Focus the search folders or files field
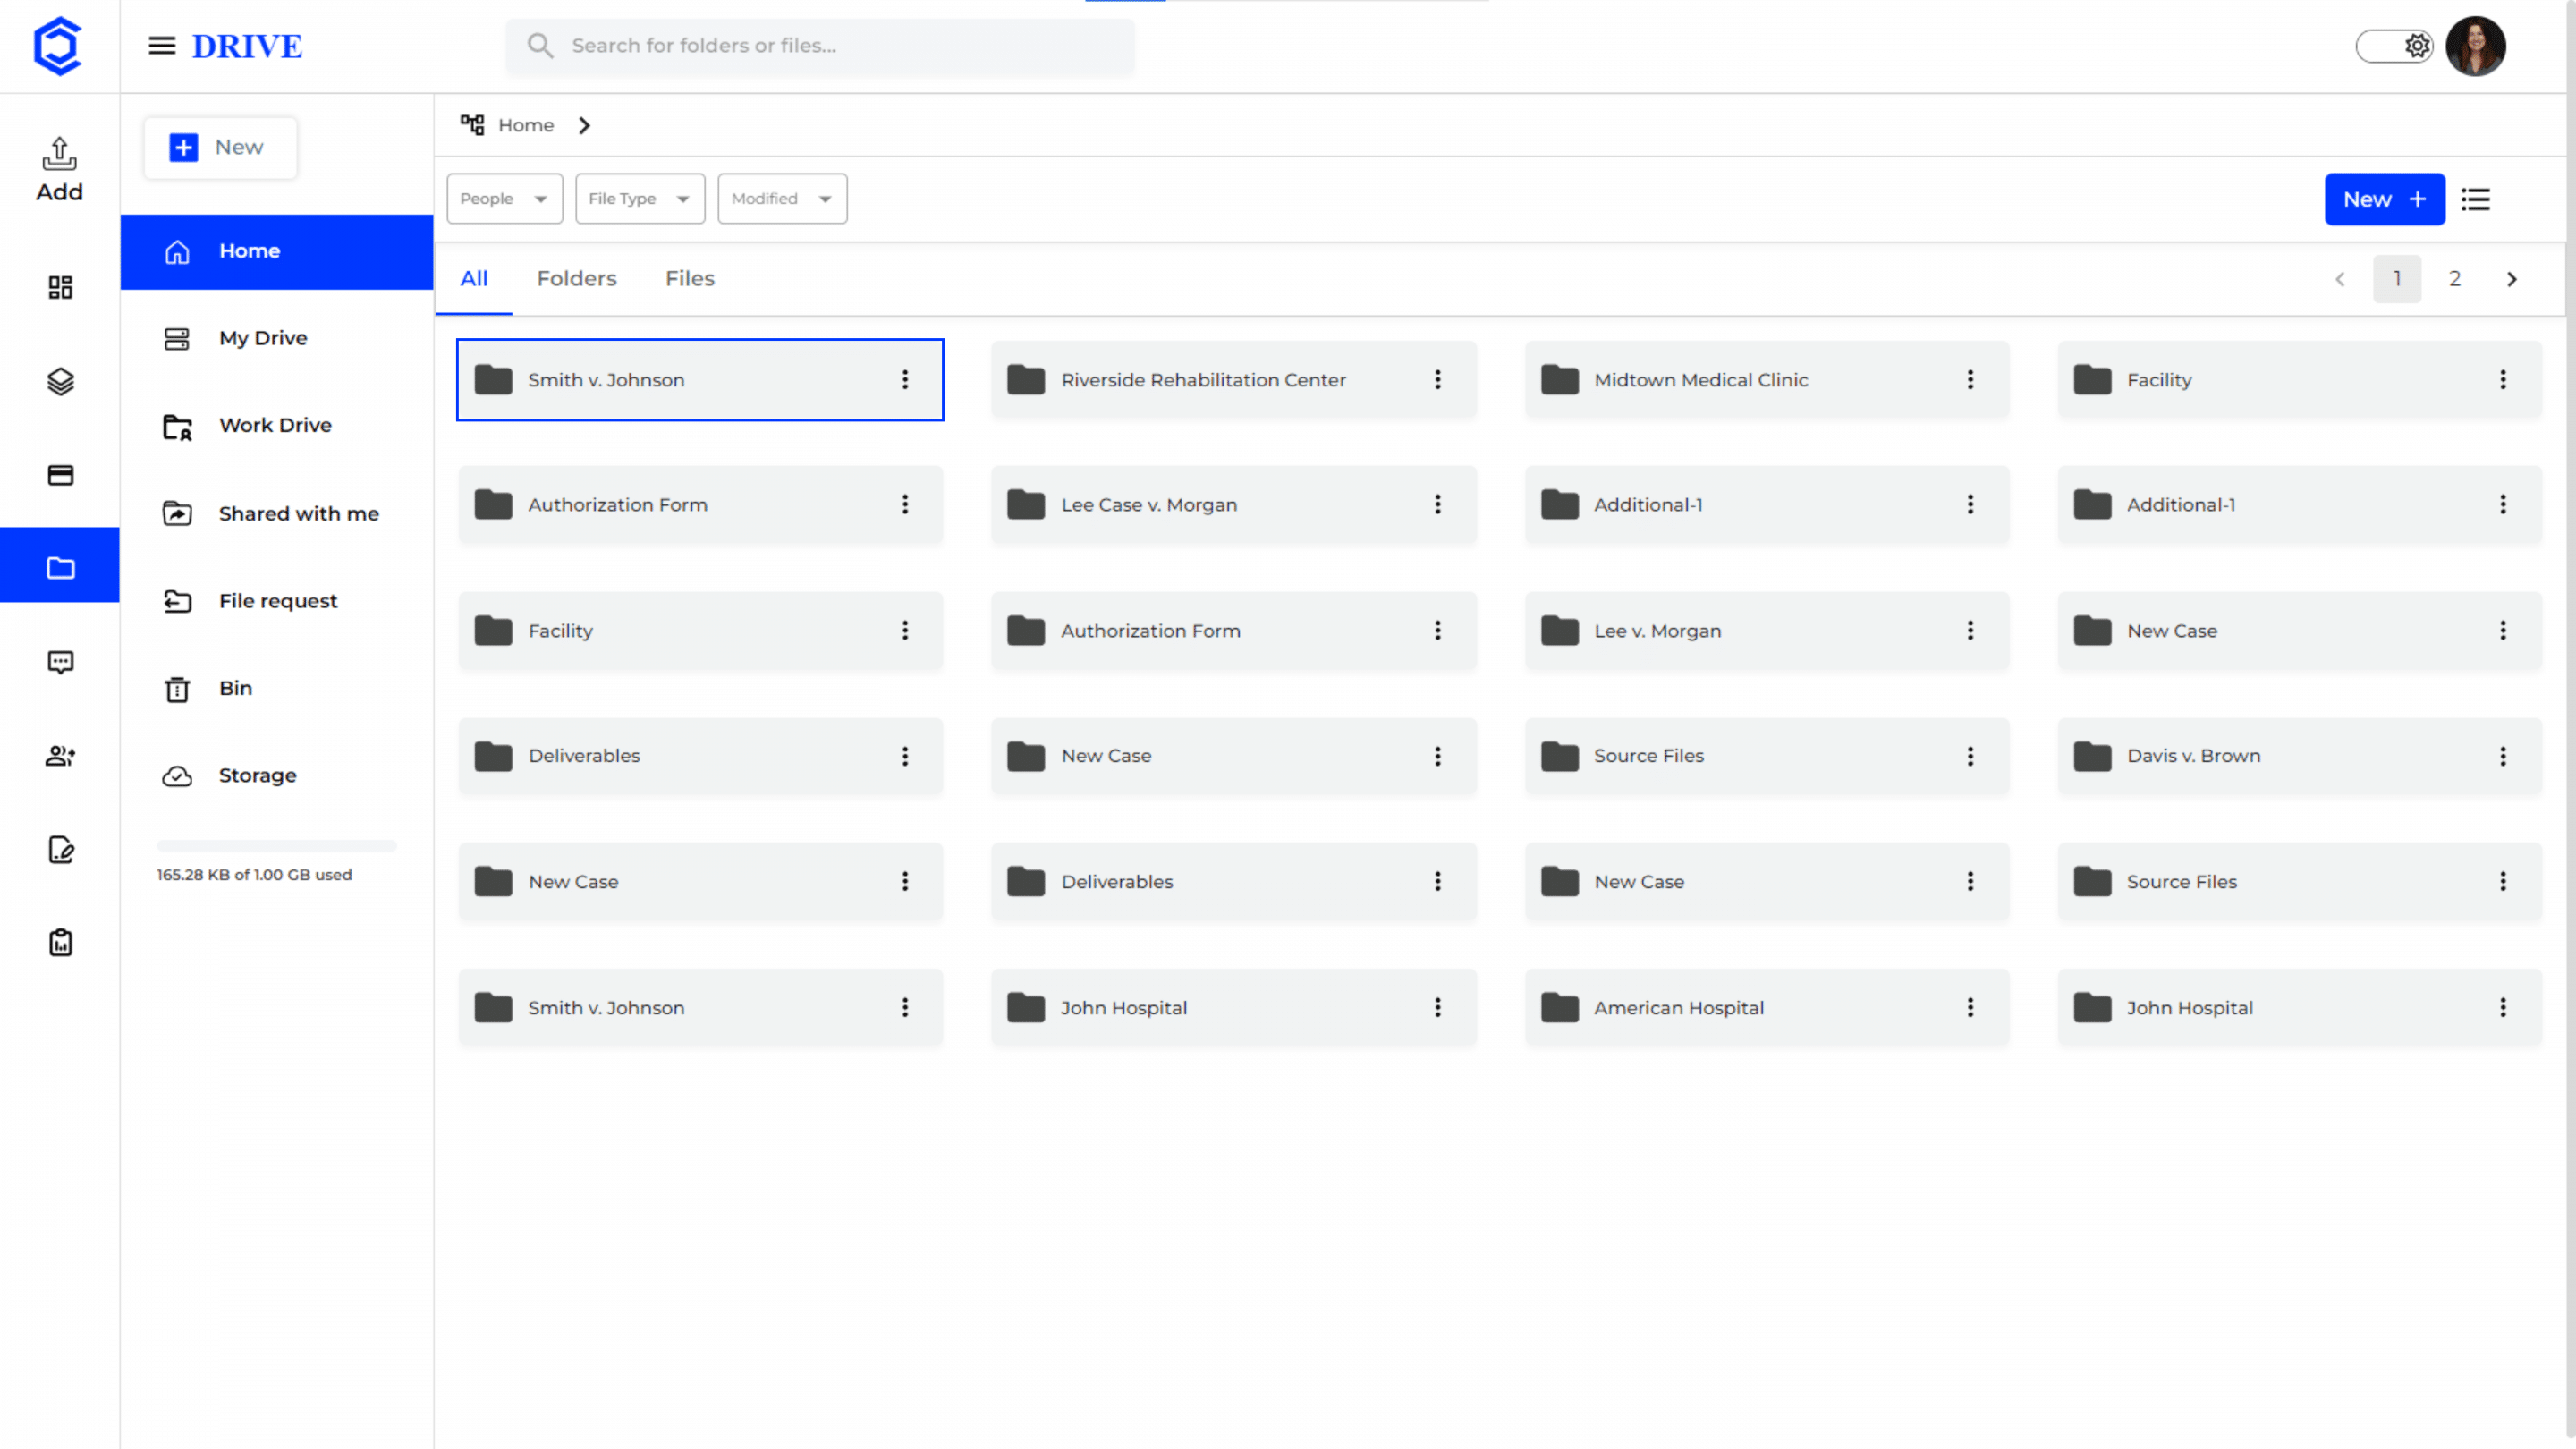Viewport: 2576px width, 1449px height. (x=820, y=46)
